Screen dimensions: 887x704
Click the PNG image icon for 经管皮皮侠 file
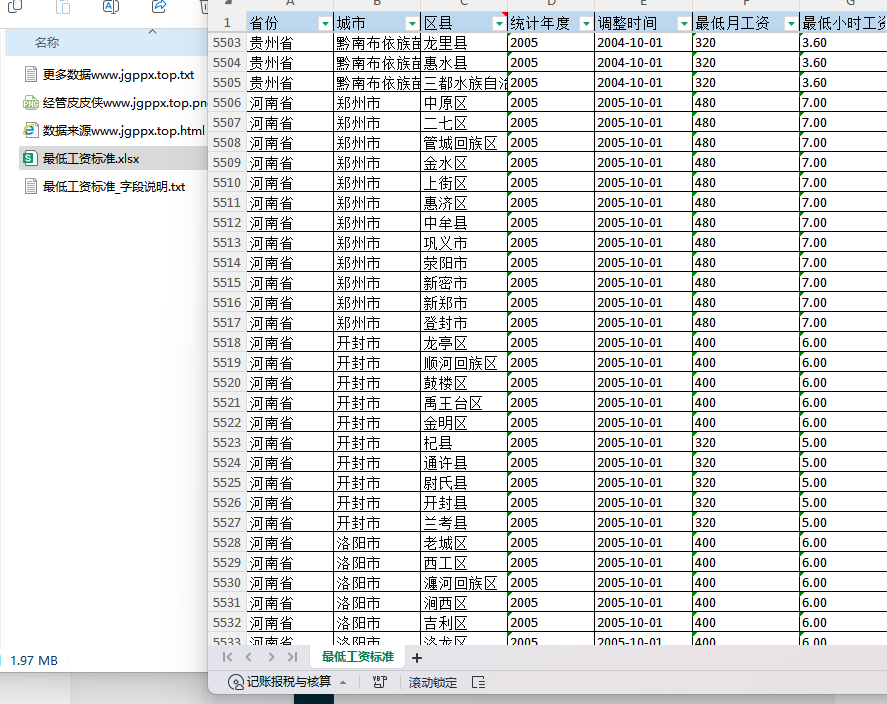coord(31,102)
